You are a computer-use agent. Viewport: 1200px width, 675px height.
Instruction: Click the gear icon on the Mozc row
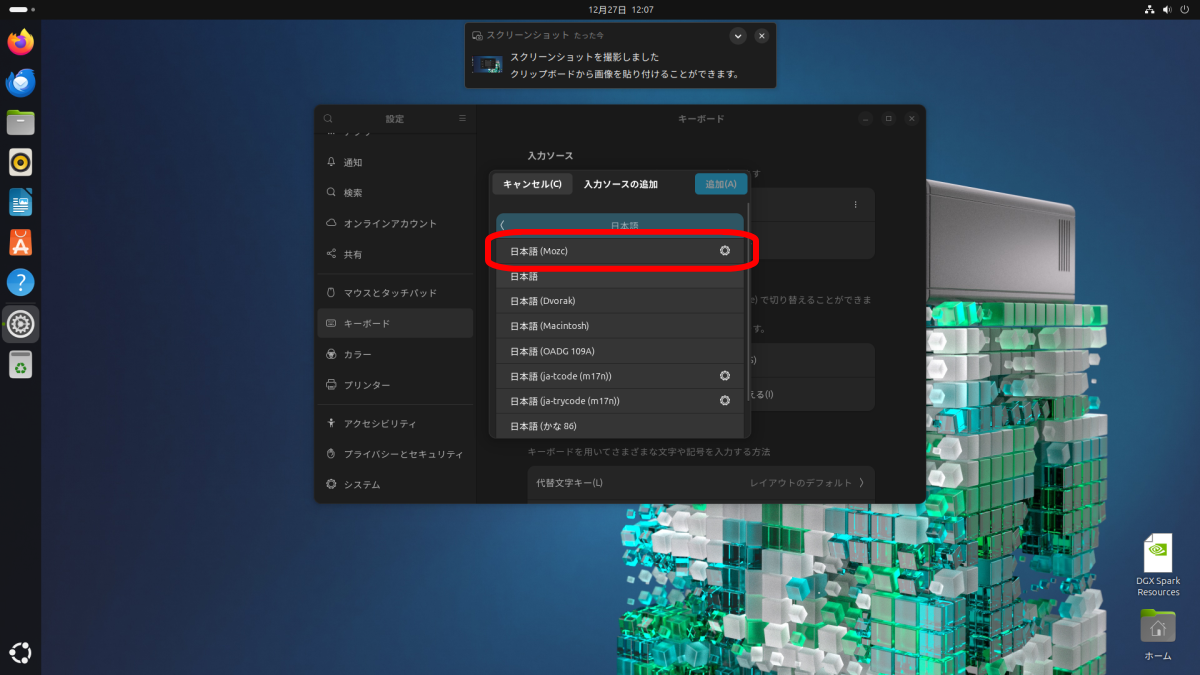[725, 251]
